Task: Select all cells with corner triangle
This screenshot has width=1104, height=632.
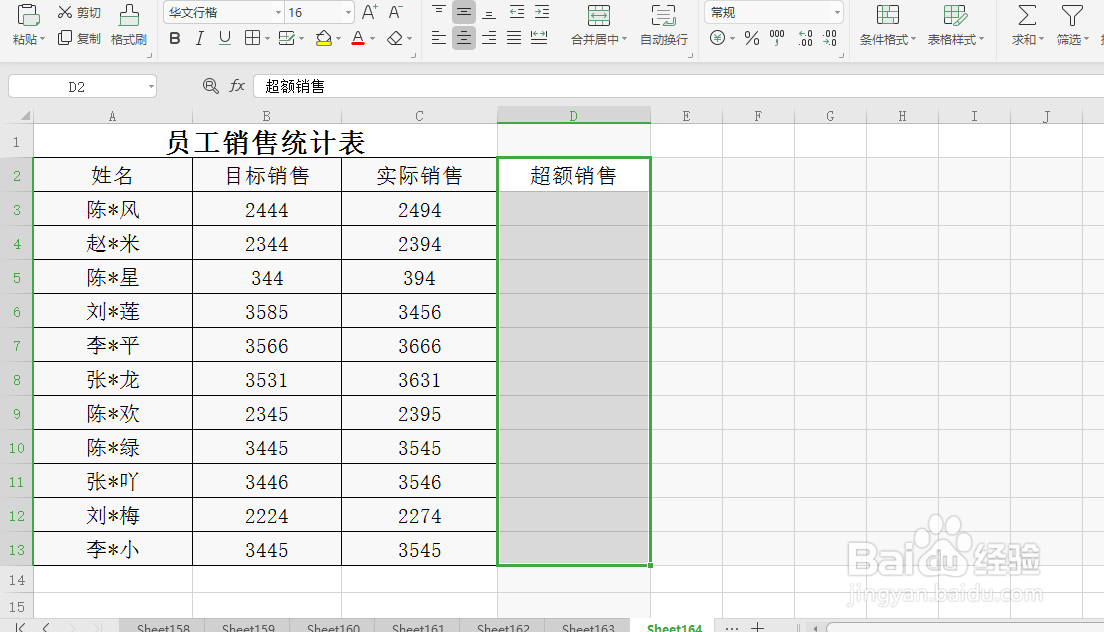Action: pyautogui.click(x=25, y=115)
